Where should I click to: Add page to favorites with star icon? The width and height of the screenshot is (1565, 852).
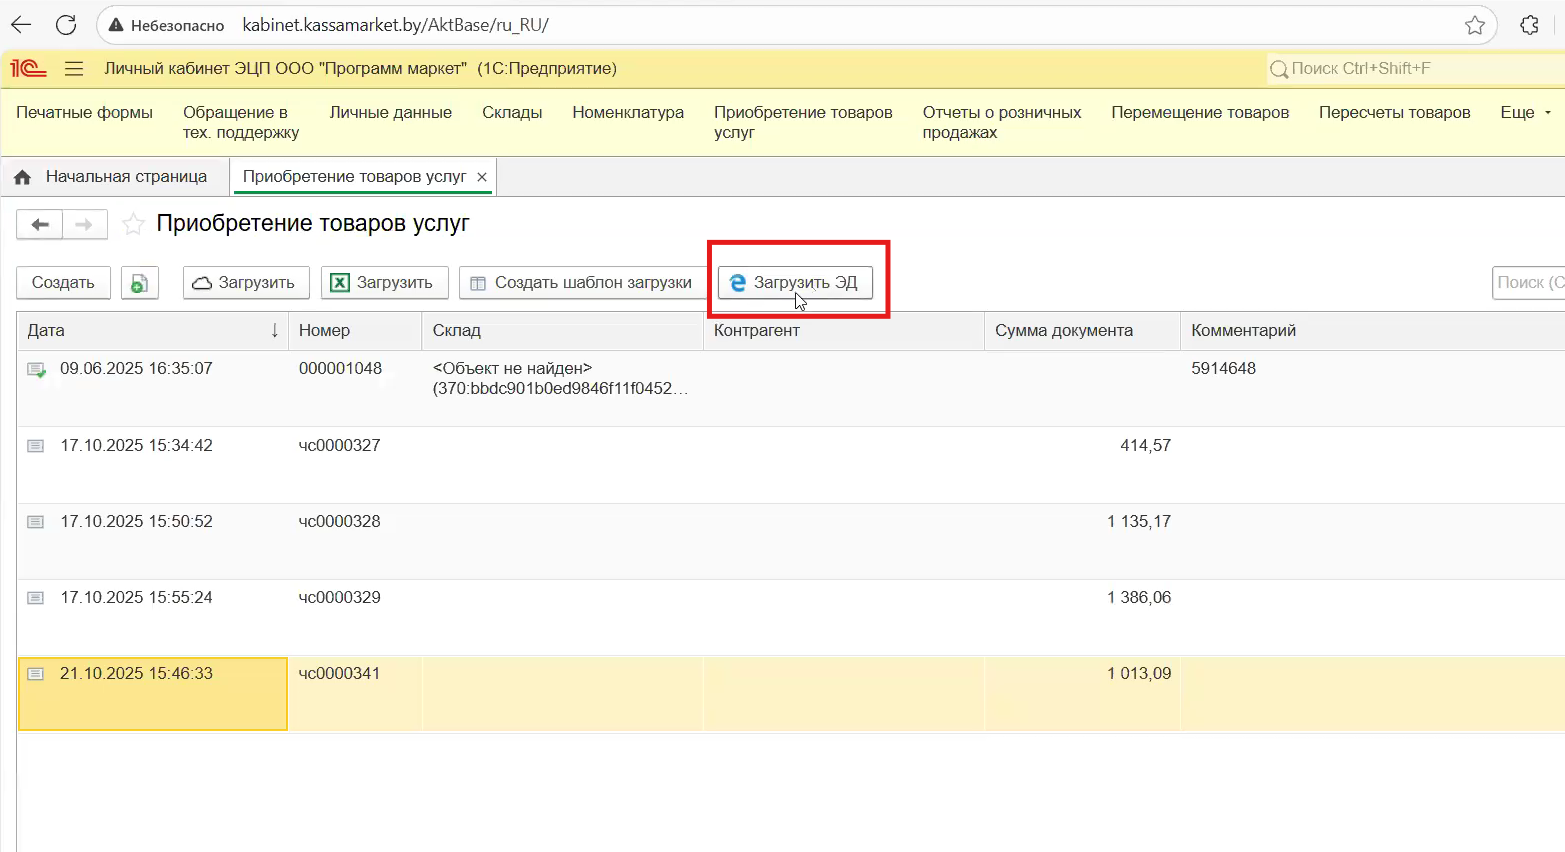(133, 224)
